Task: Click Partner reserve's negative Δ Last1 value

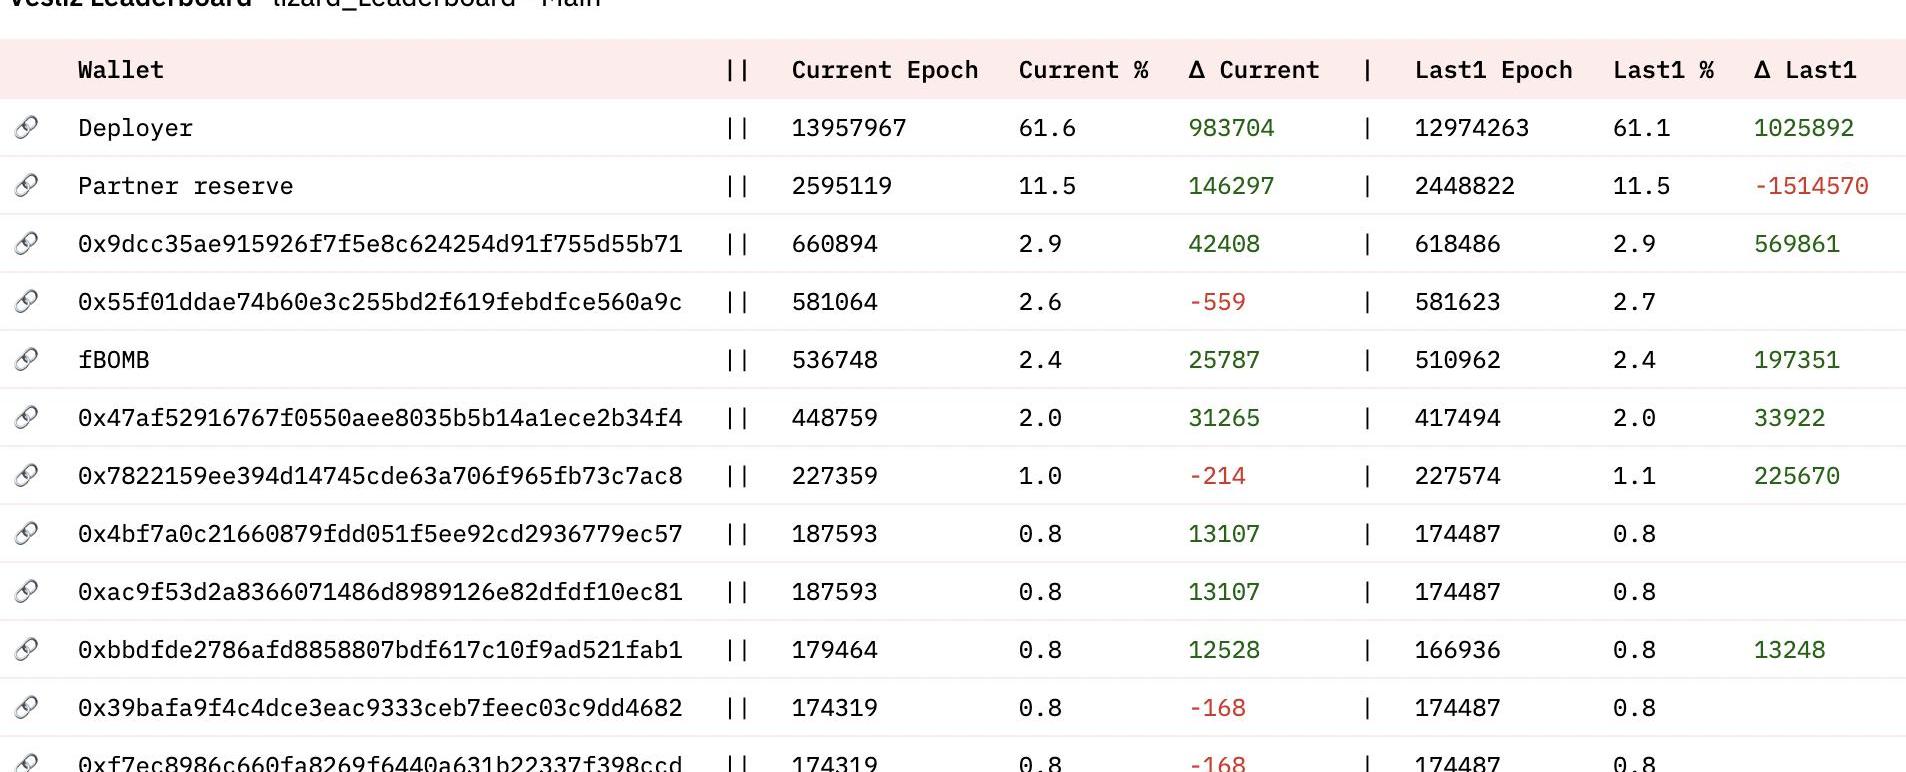Action: tap(1810, 186)
